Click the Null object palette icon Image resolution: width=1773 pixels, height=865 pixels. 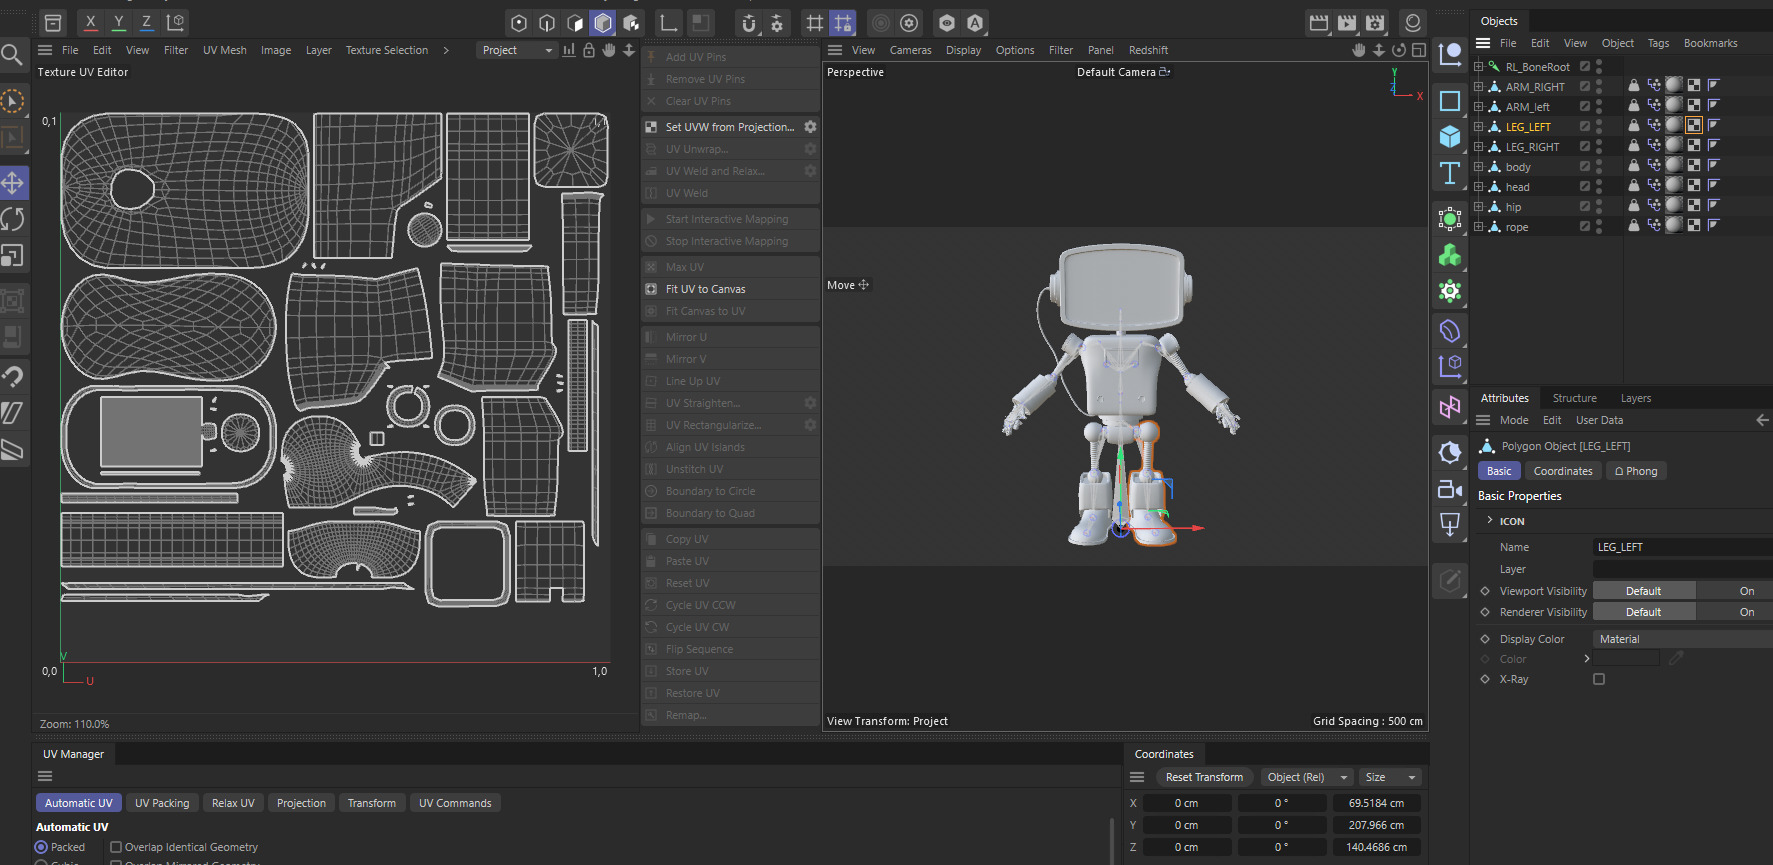[1450, 54]
